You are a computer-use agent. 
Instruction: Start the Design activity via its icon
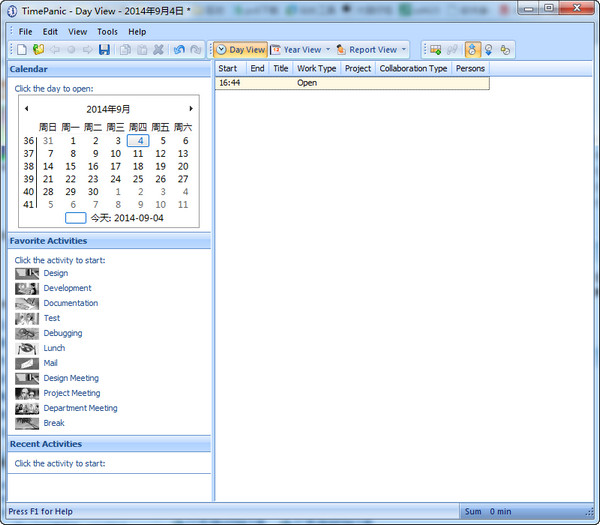pos(27,273)
